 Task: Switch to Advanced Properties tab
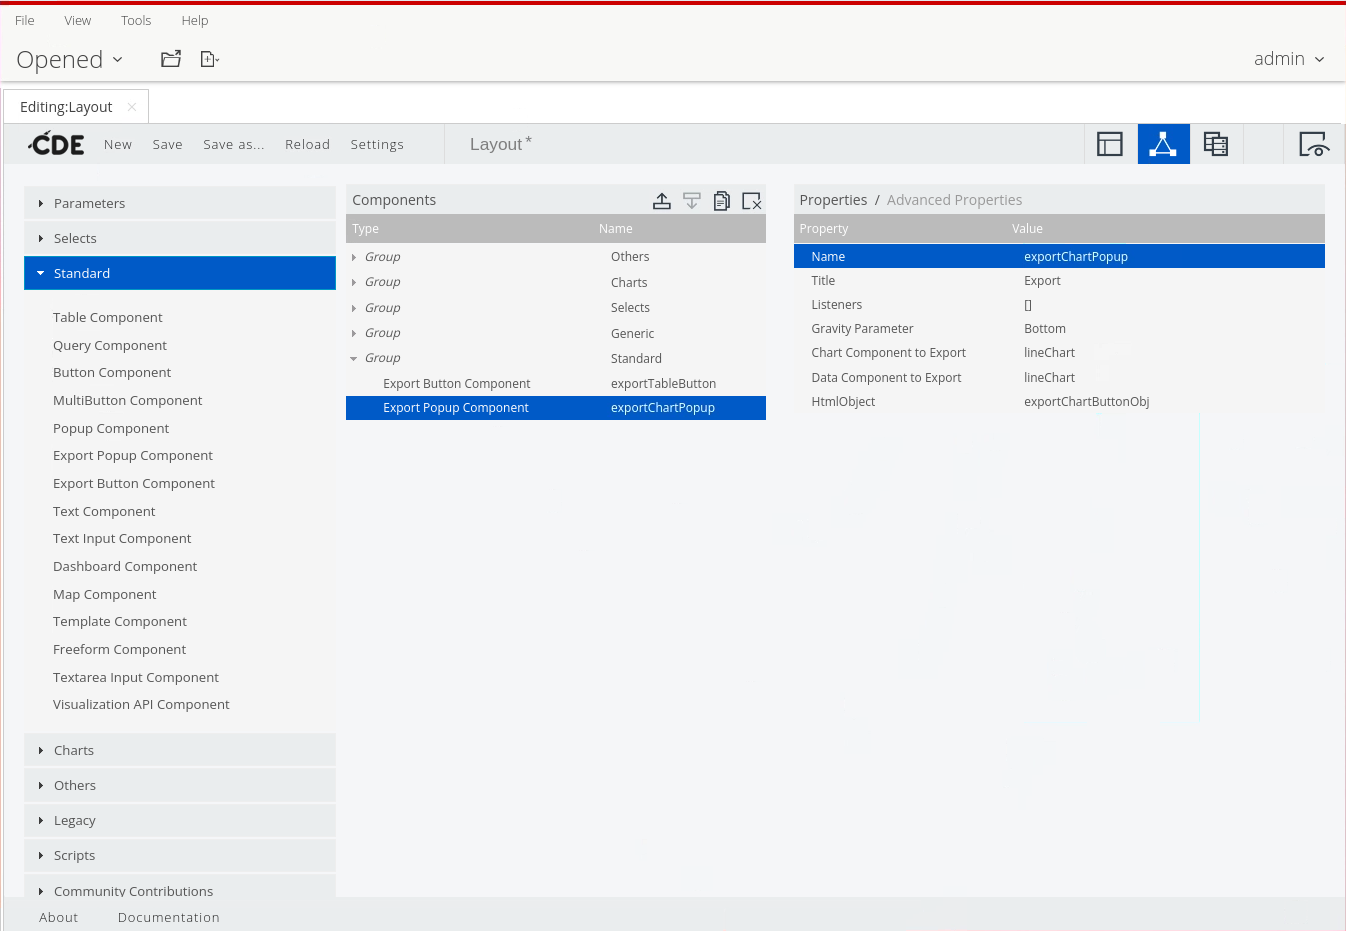click(954, 200)
